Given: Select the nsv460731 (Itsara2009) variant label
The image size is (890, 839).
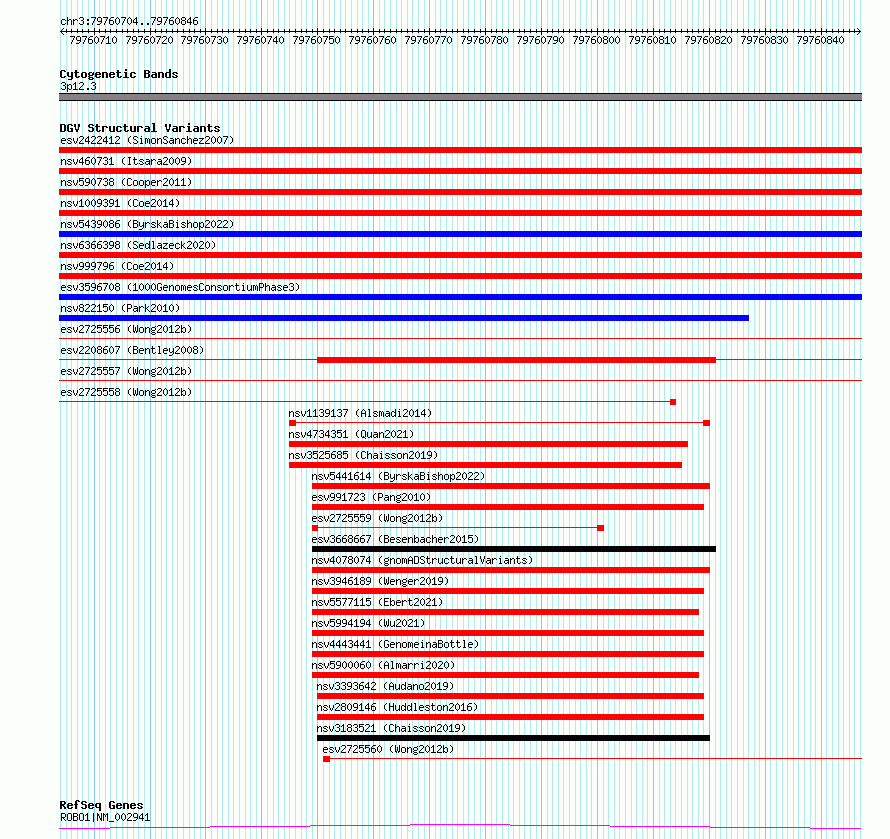Looking at the screenshot, I should [x=126, y=161].
